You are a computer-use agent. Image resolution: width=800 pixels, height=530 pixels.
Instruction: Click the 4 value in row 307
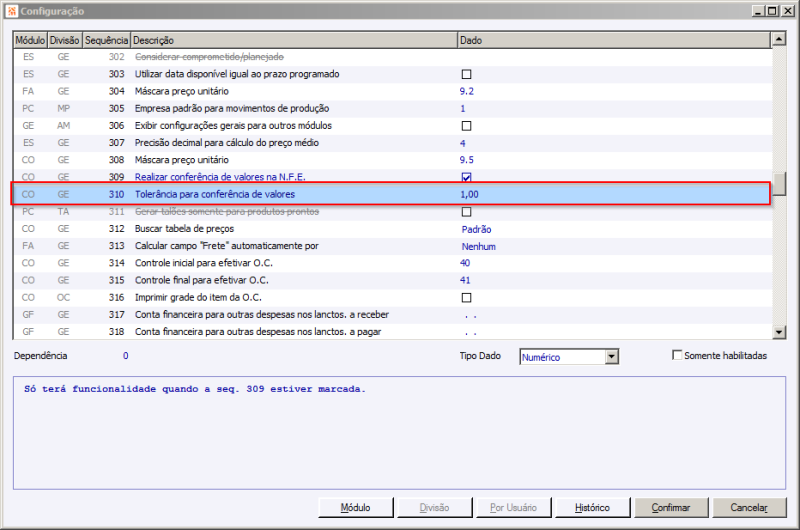point(463,143)
